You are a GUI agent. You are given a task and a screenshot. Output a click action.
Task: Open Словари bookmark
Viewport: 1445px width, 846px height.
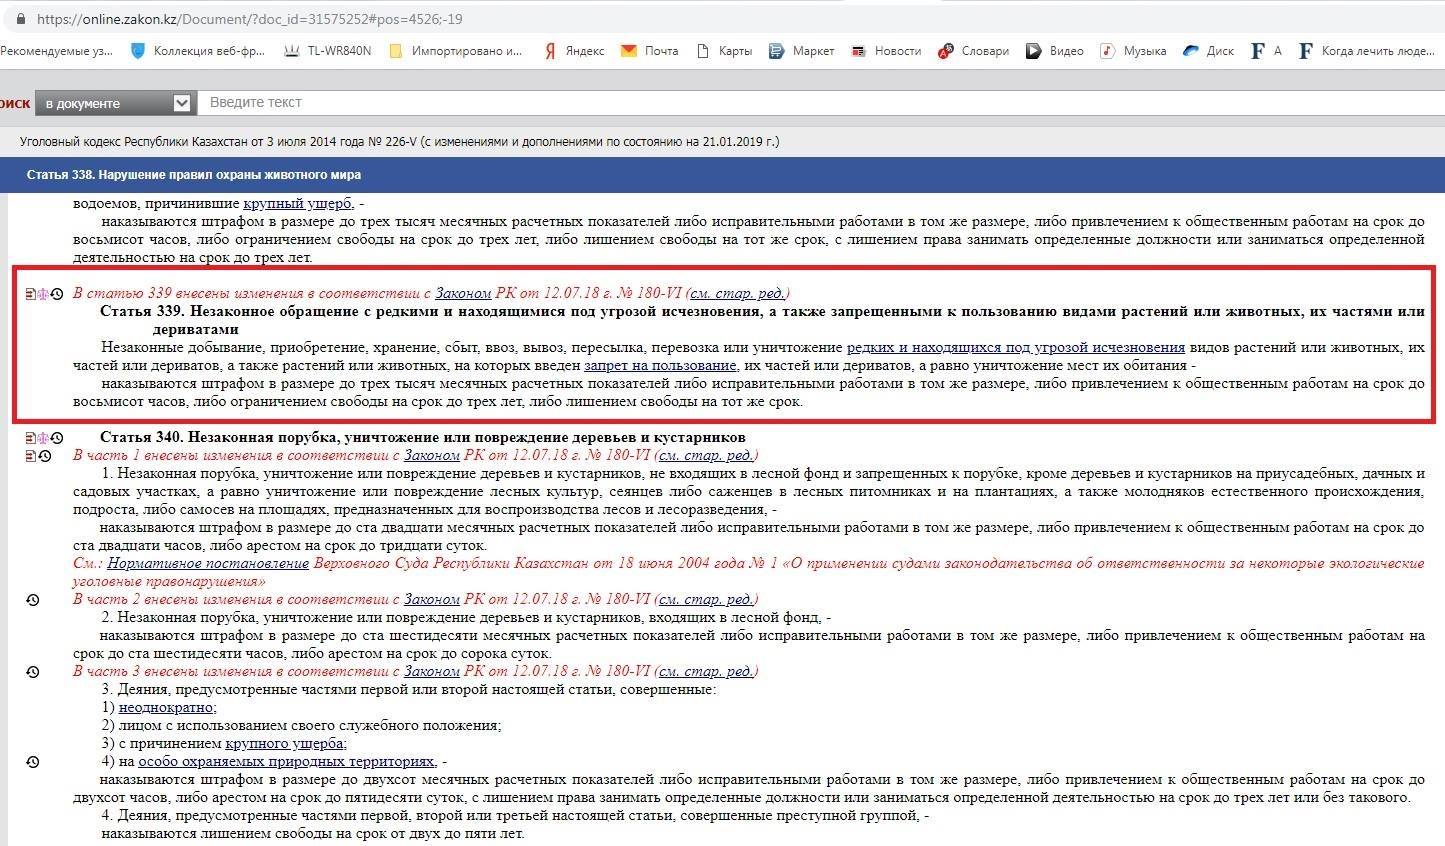pos(974,51)
